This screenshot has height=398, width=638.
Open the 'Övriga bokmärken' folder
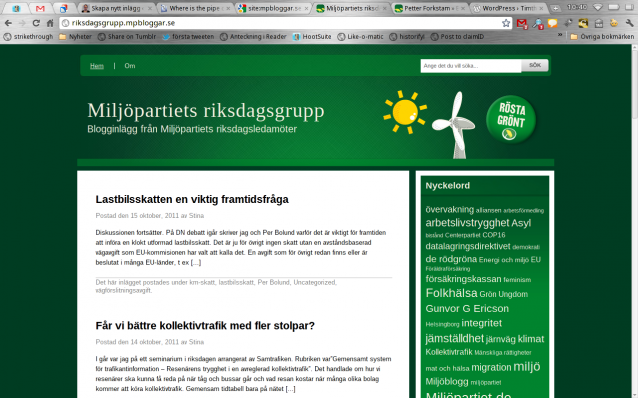point(602,37)
